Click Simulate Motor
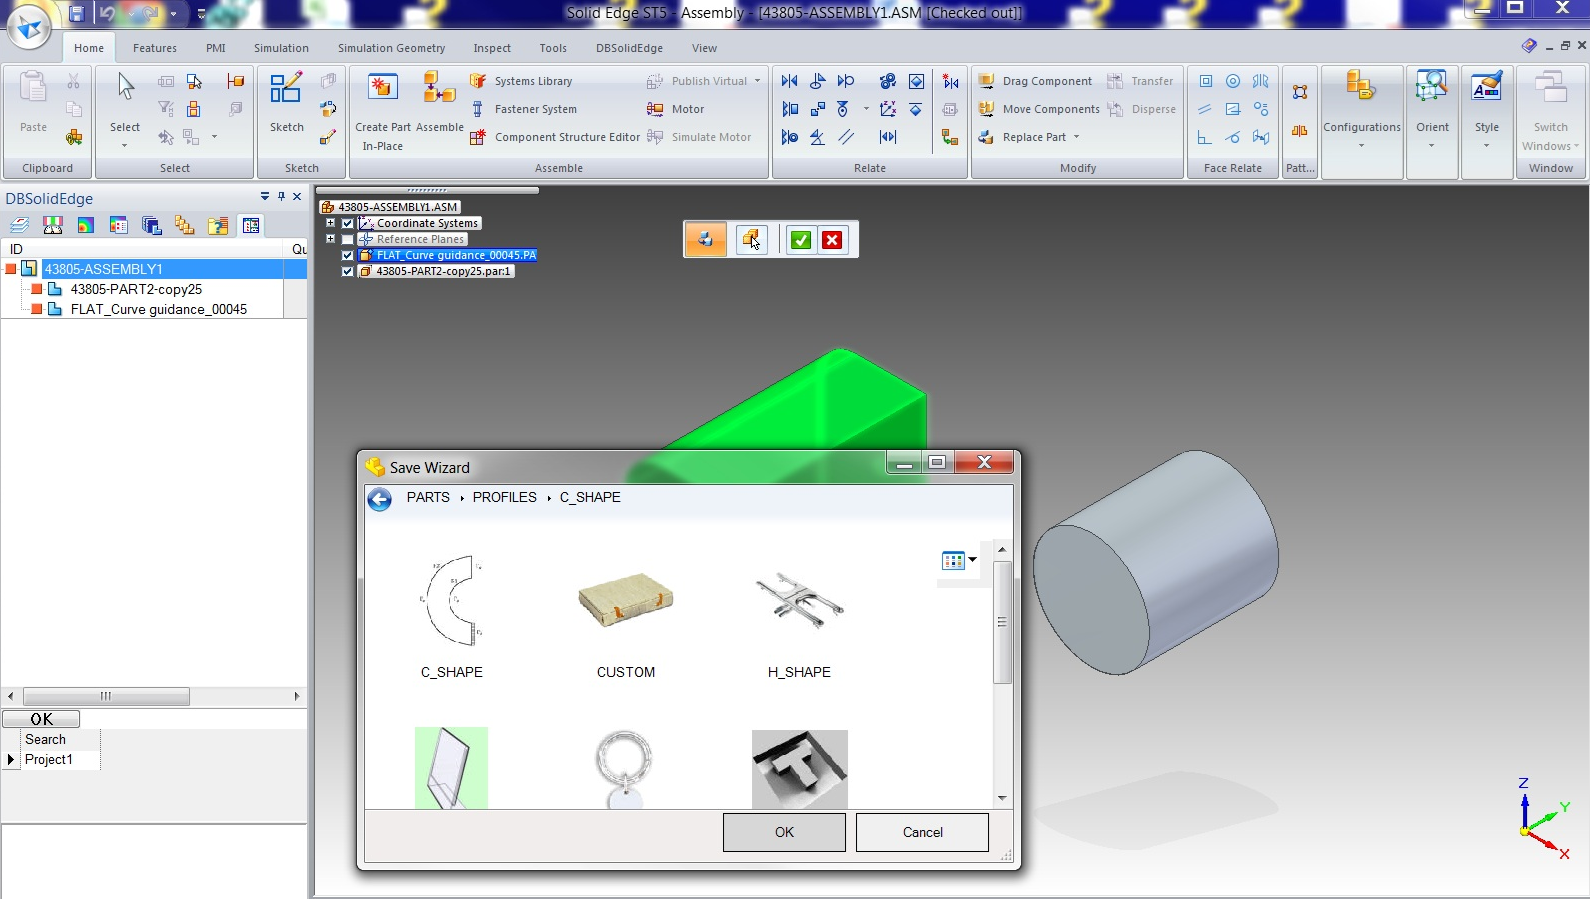This screenshot has height=899, width=1590. 699,137
